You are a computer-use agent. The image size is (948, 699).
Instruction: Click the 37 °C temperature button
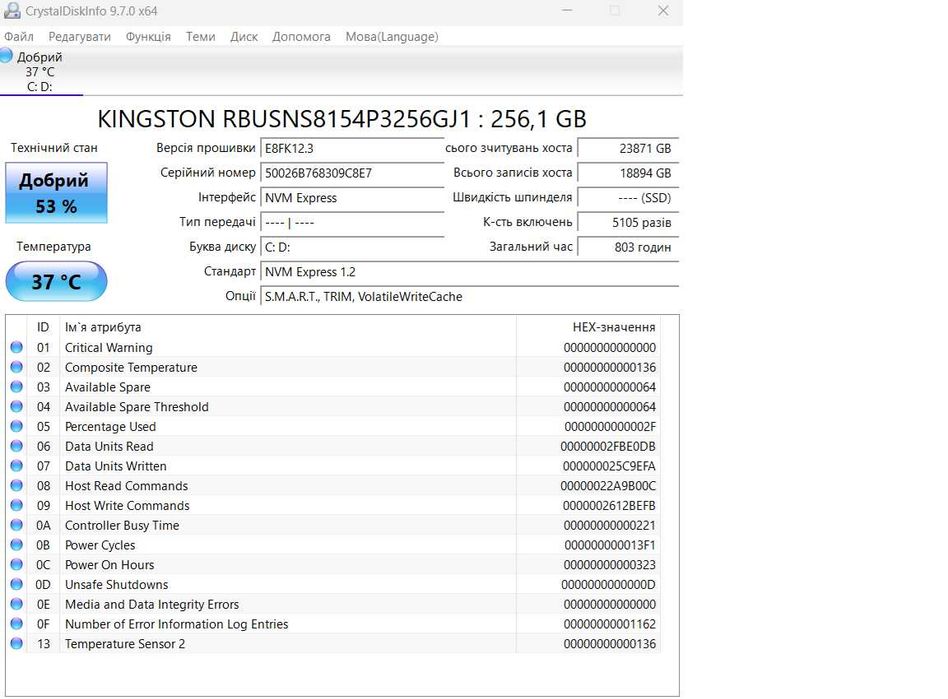pyautogui.click(x=56, y=281)
